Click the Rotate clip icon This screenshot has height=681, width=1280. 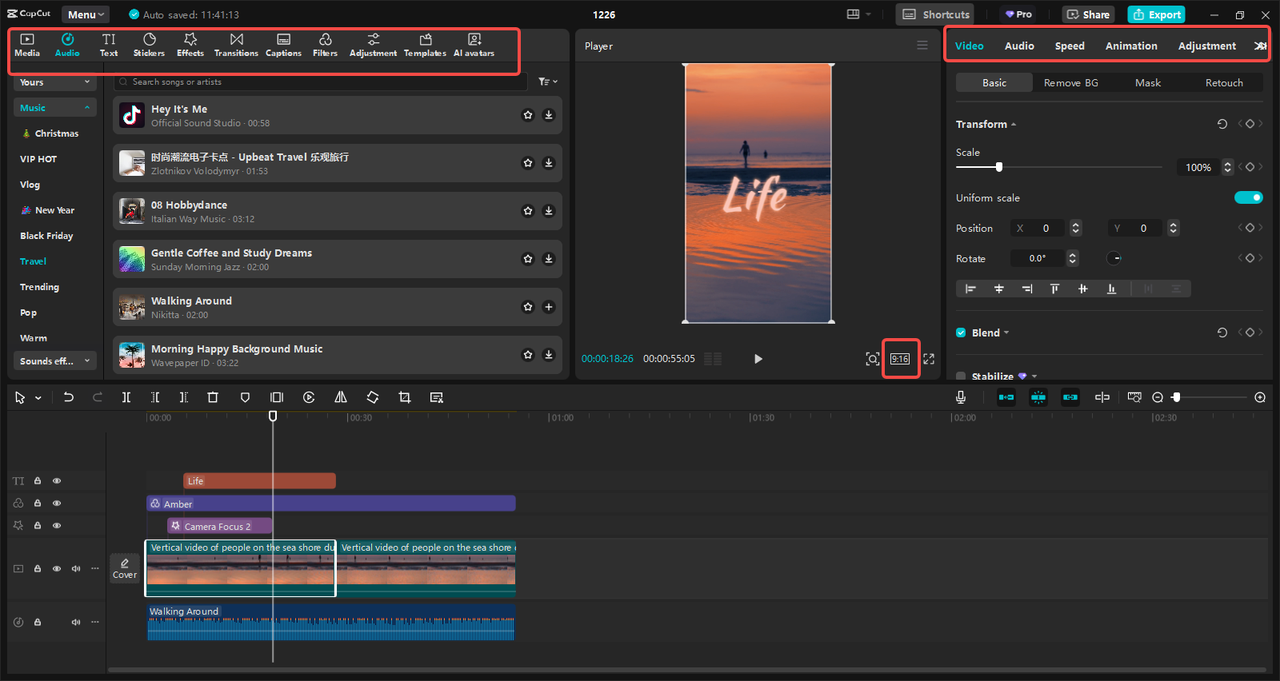(373, 397)
